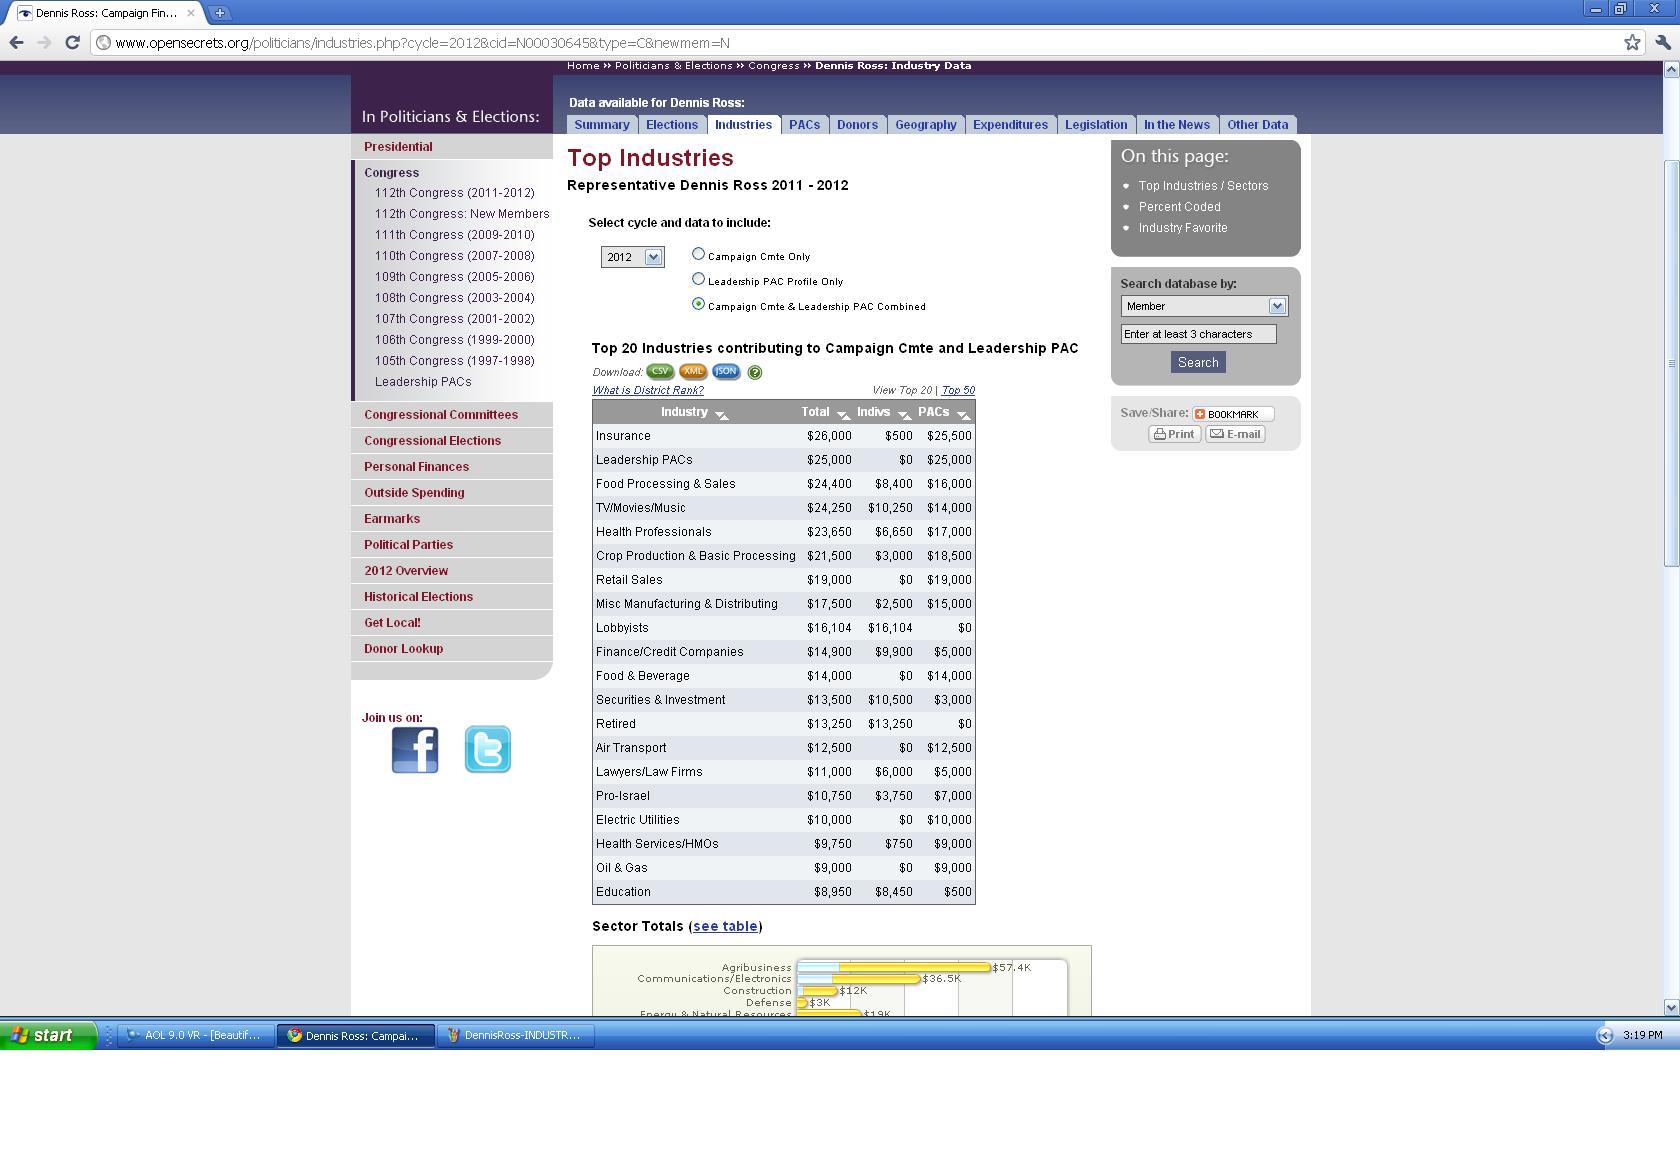
Task: Select Campaign Cmte & Leadership PAC Combined
Action: tap(698, 304)
